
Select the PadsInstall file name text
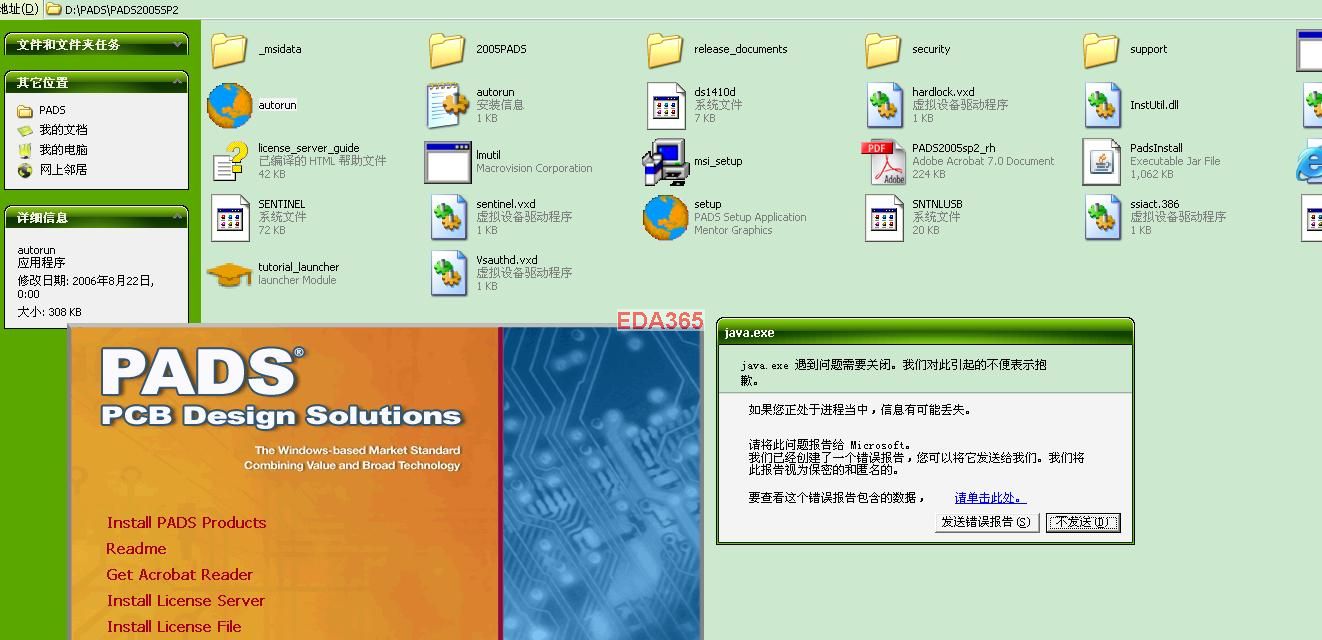(x=1156, y=148)
